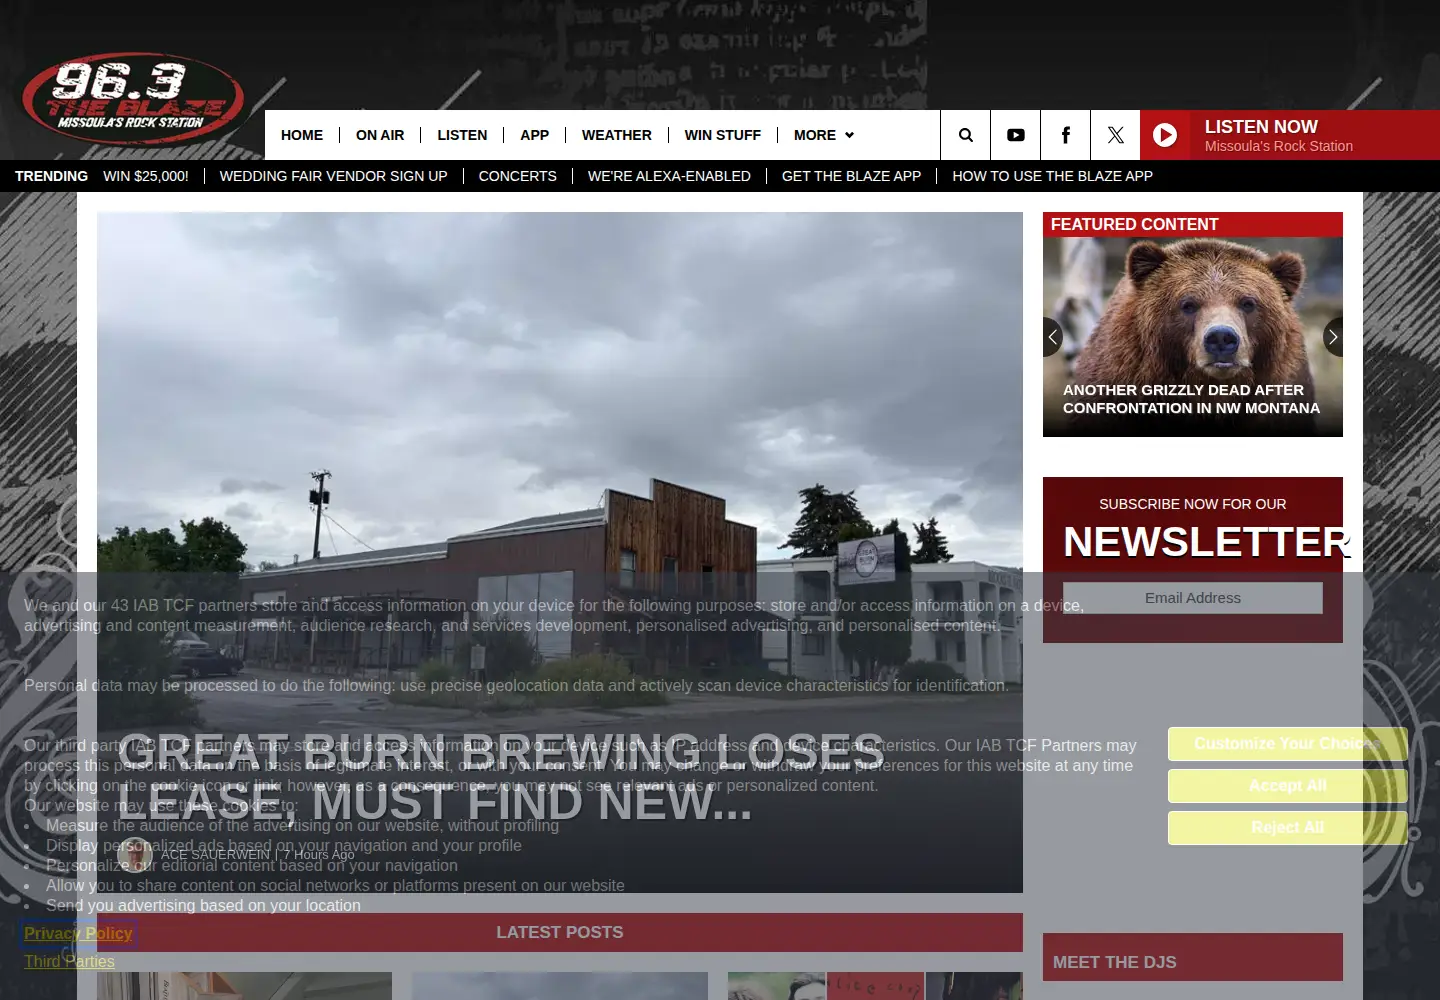Show previous featured content slide
The width and height of the screenshot is (1440, 1000).
[1052, 337]
